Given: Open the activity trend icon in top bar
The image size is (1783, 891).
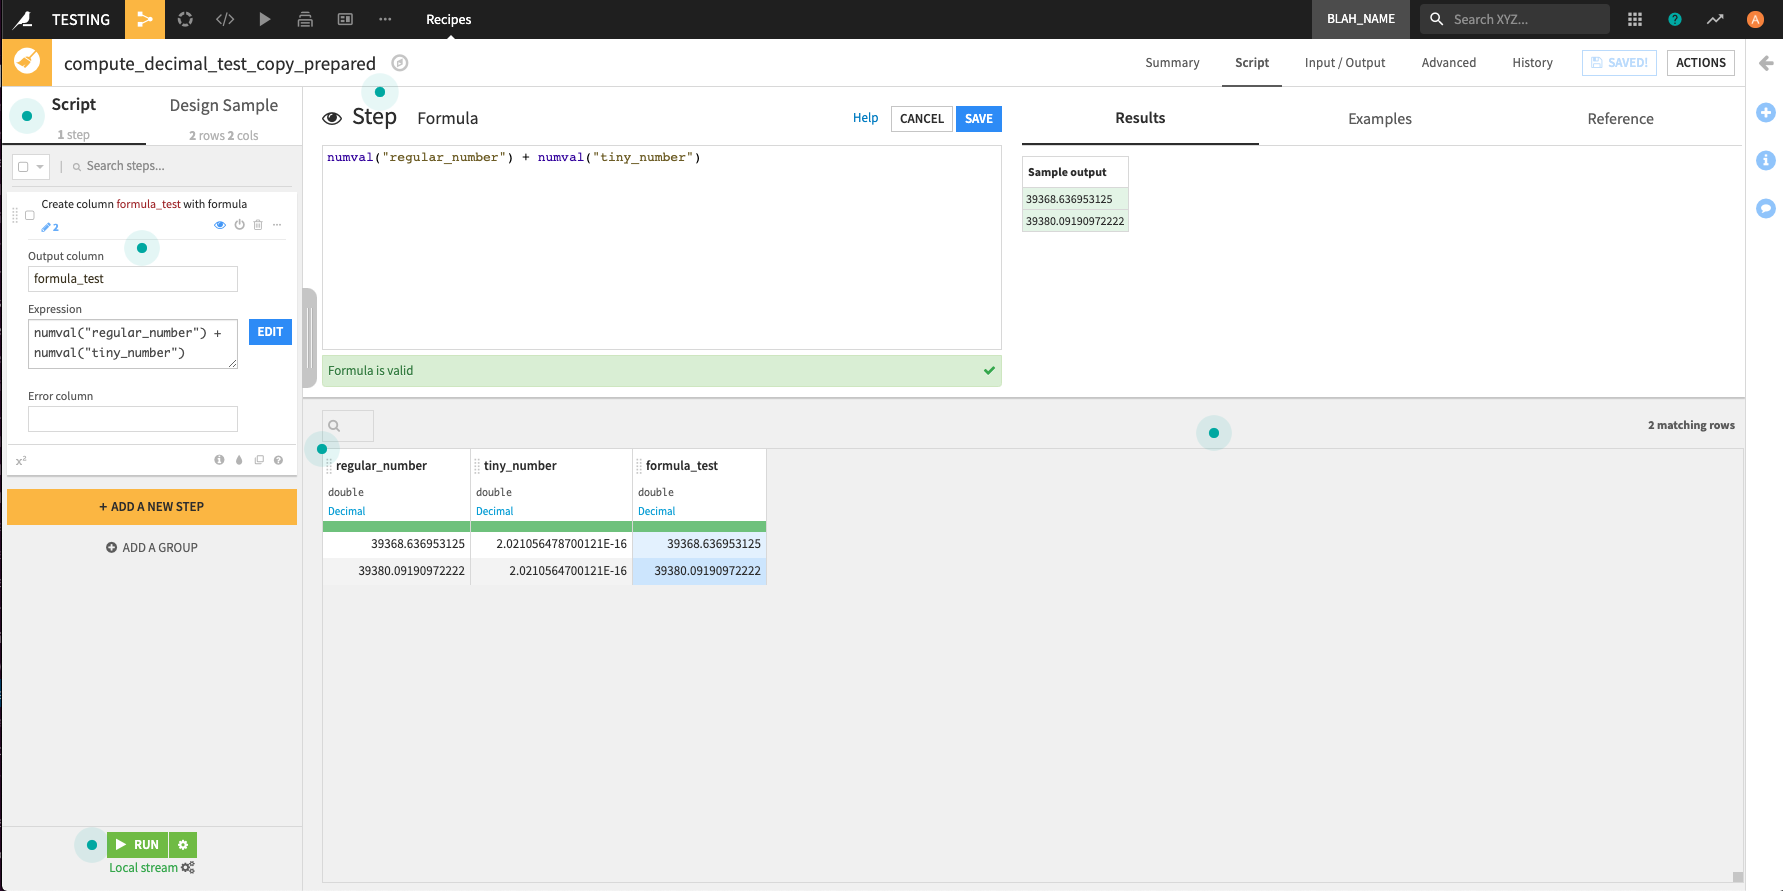Looking at the screenshot, I should [x=1715, y=19].
